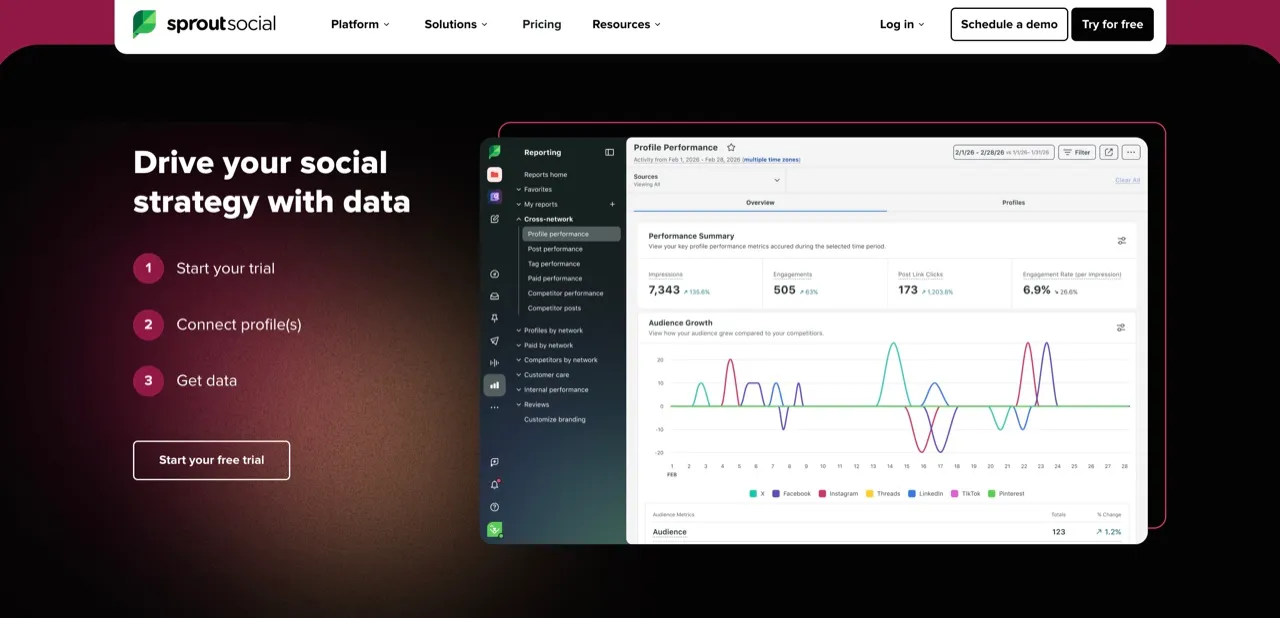Go to the Pricing page
This screenshot has height=618, width=1280.
pyautogui.click(x=542, y=24)
